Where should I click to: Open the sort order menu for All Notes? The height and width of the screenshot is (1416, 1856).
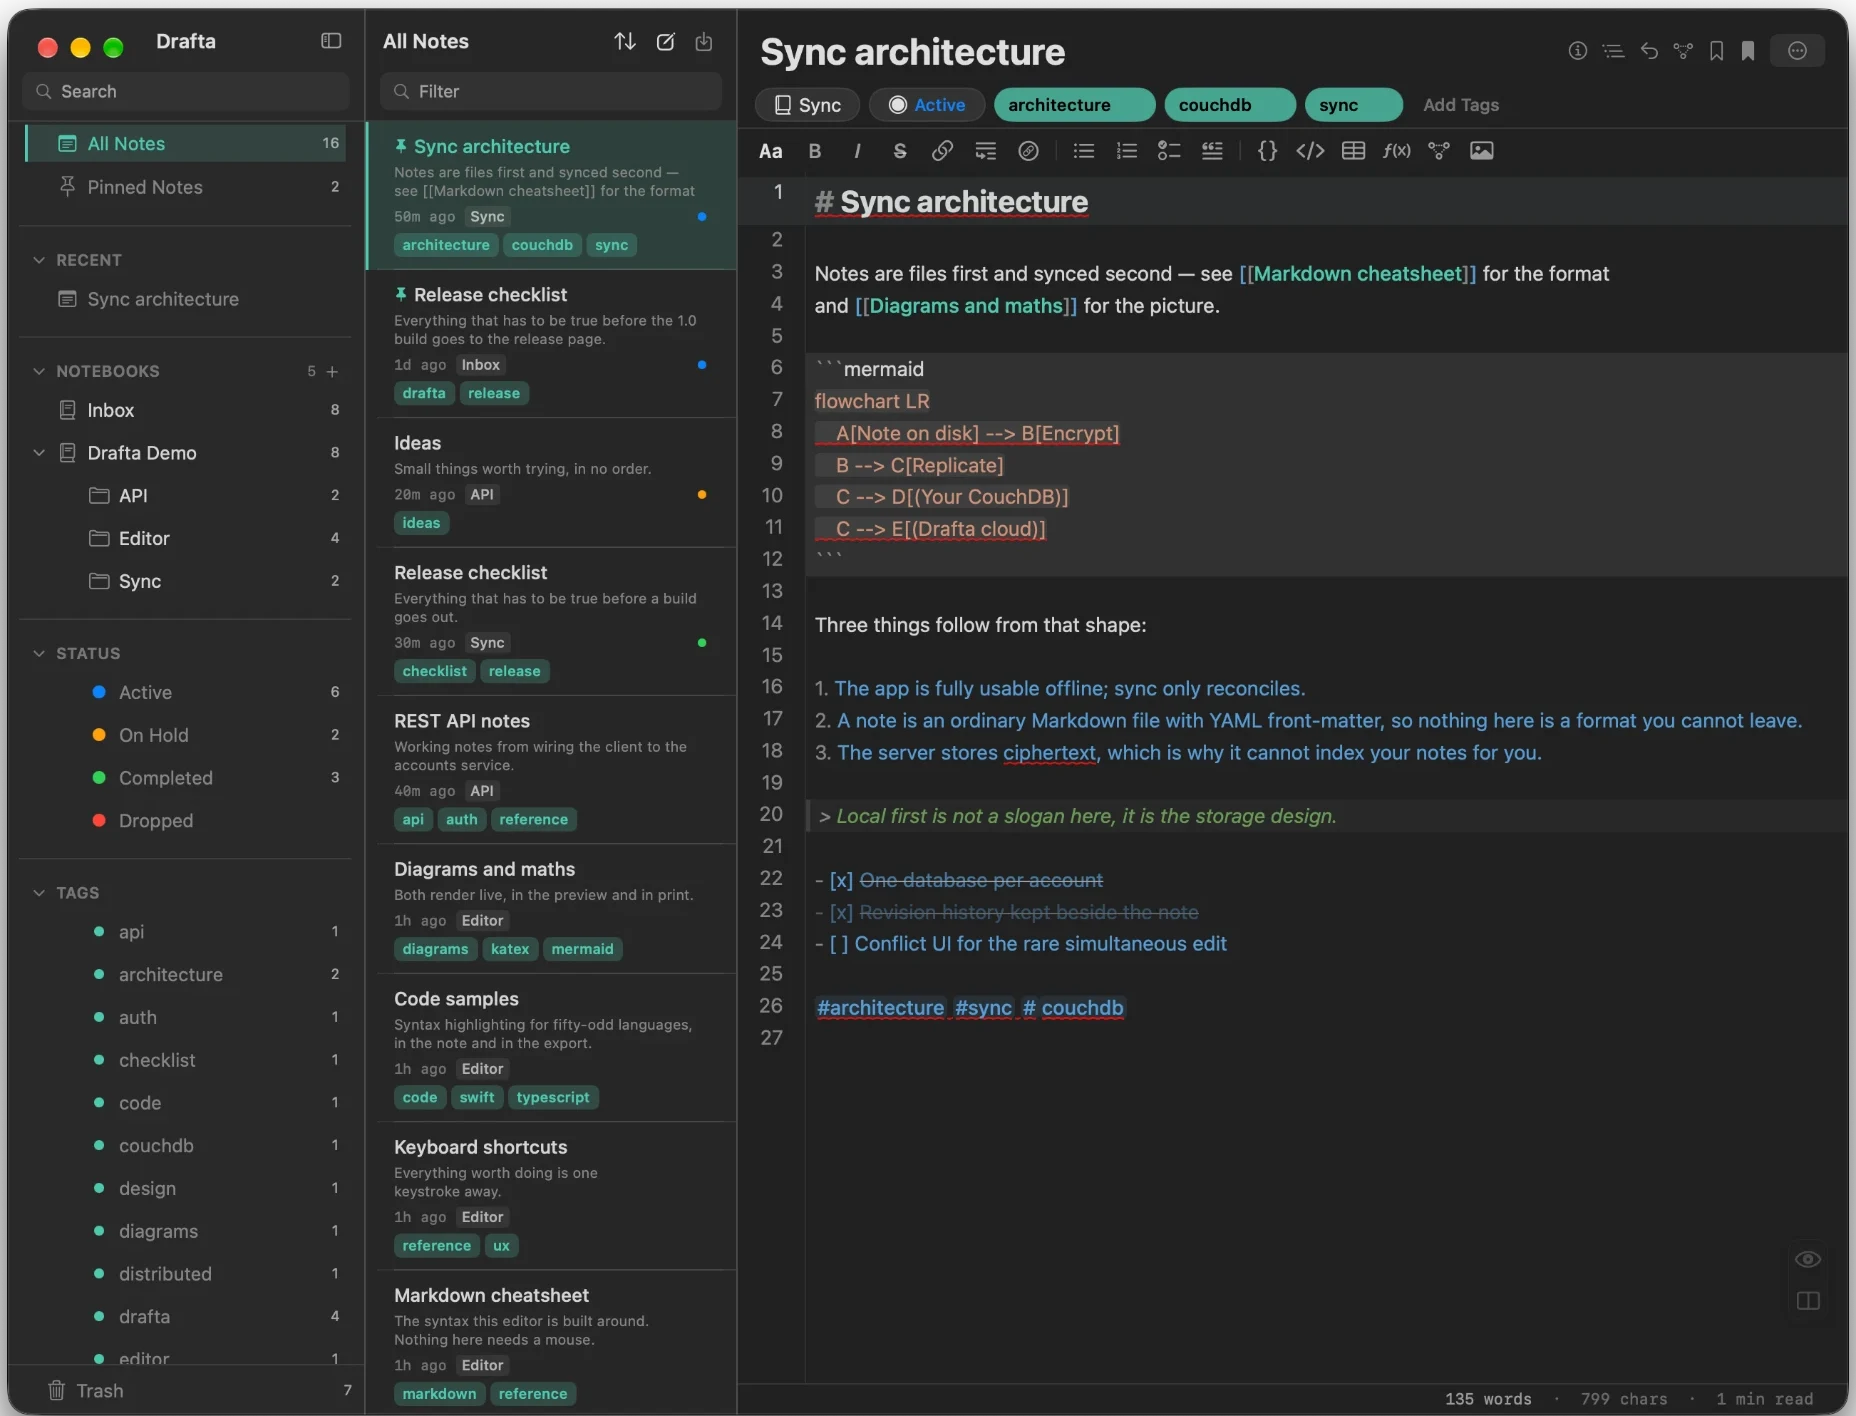click(x=625, y=41)
